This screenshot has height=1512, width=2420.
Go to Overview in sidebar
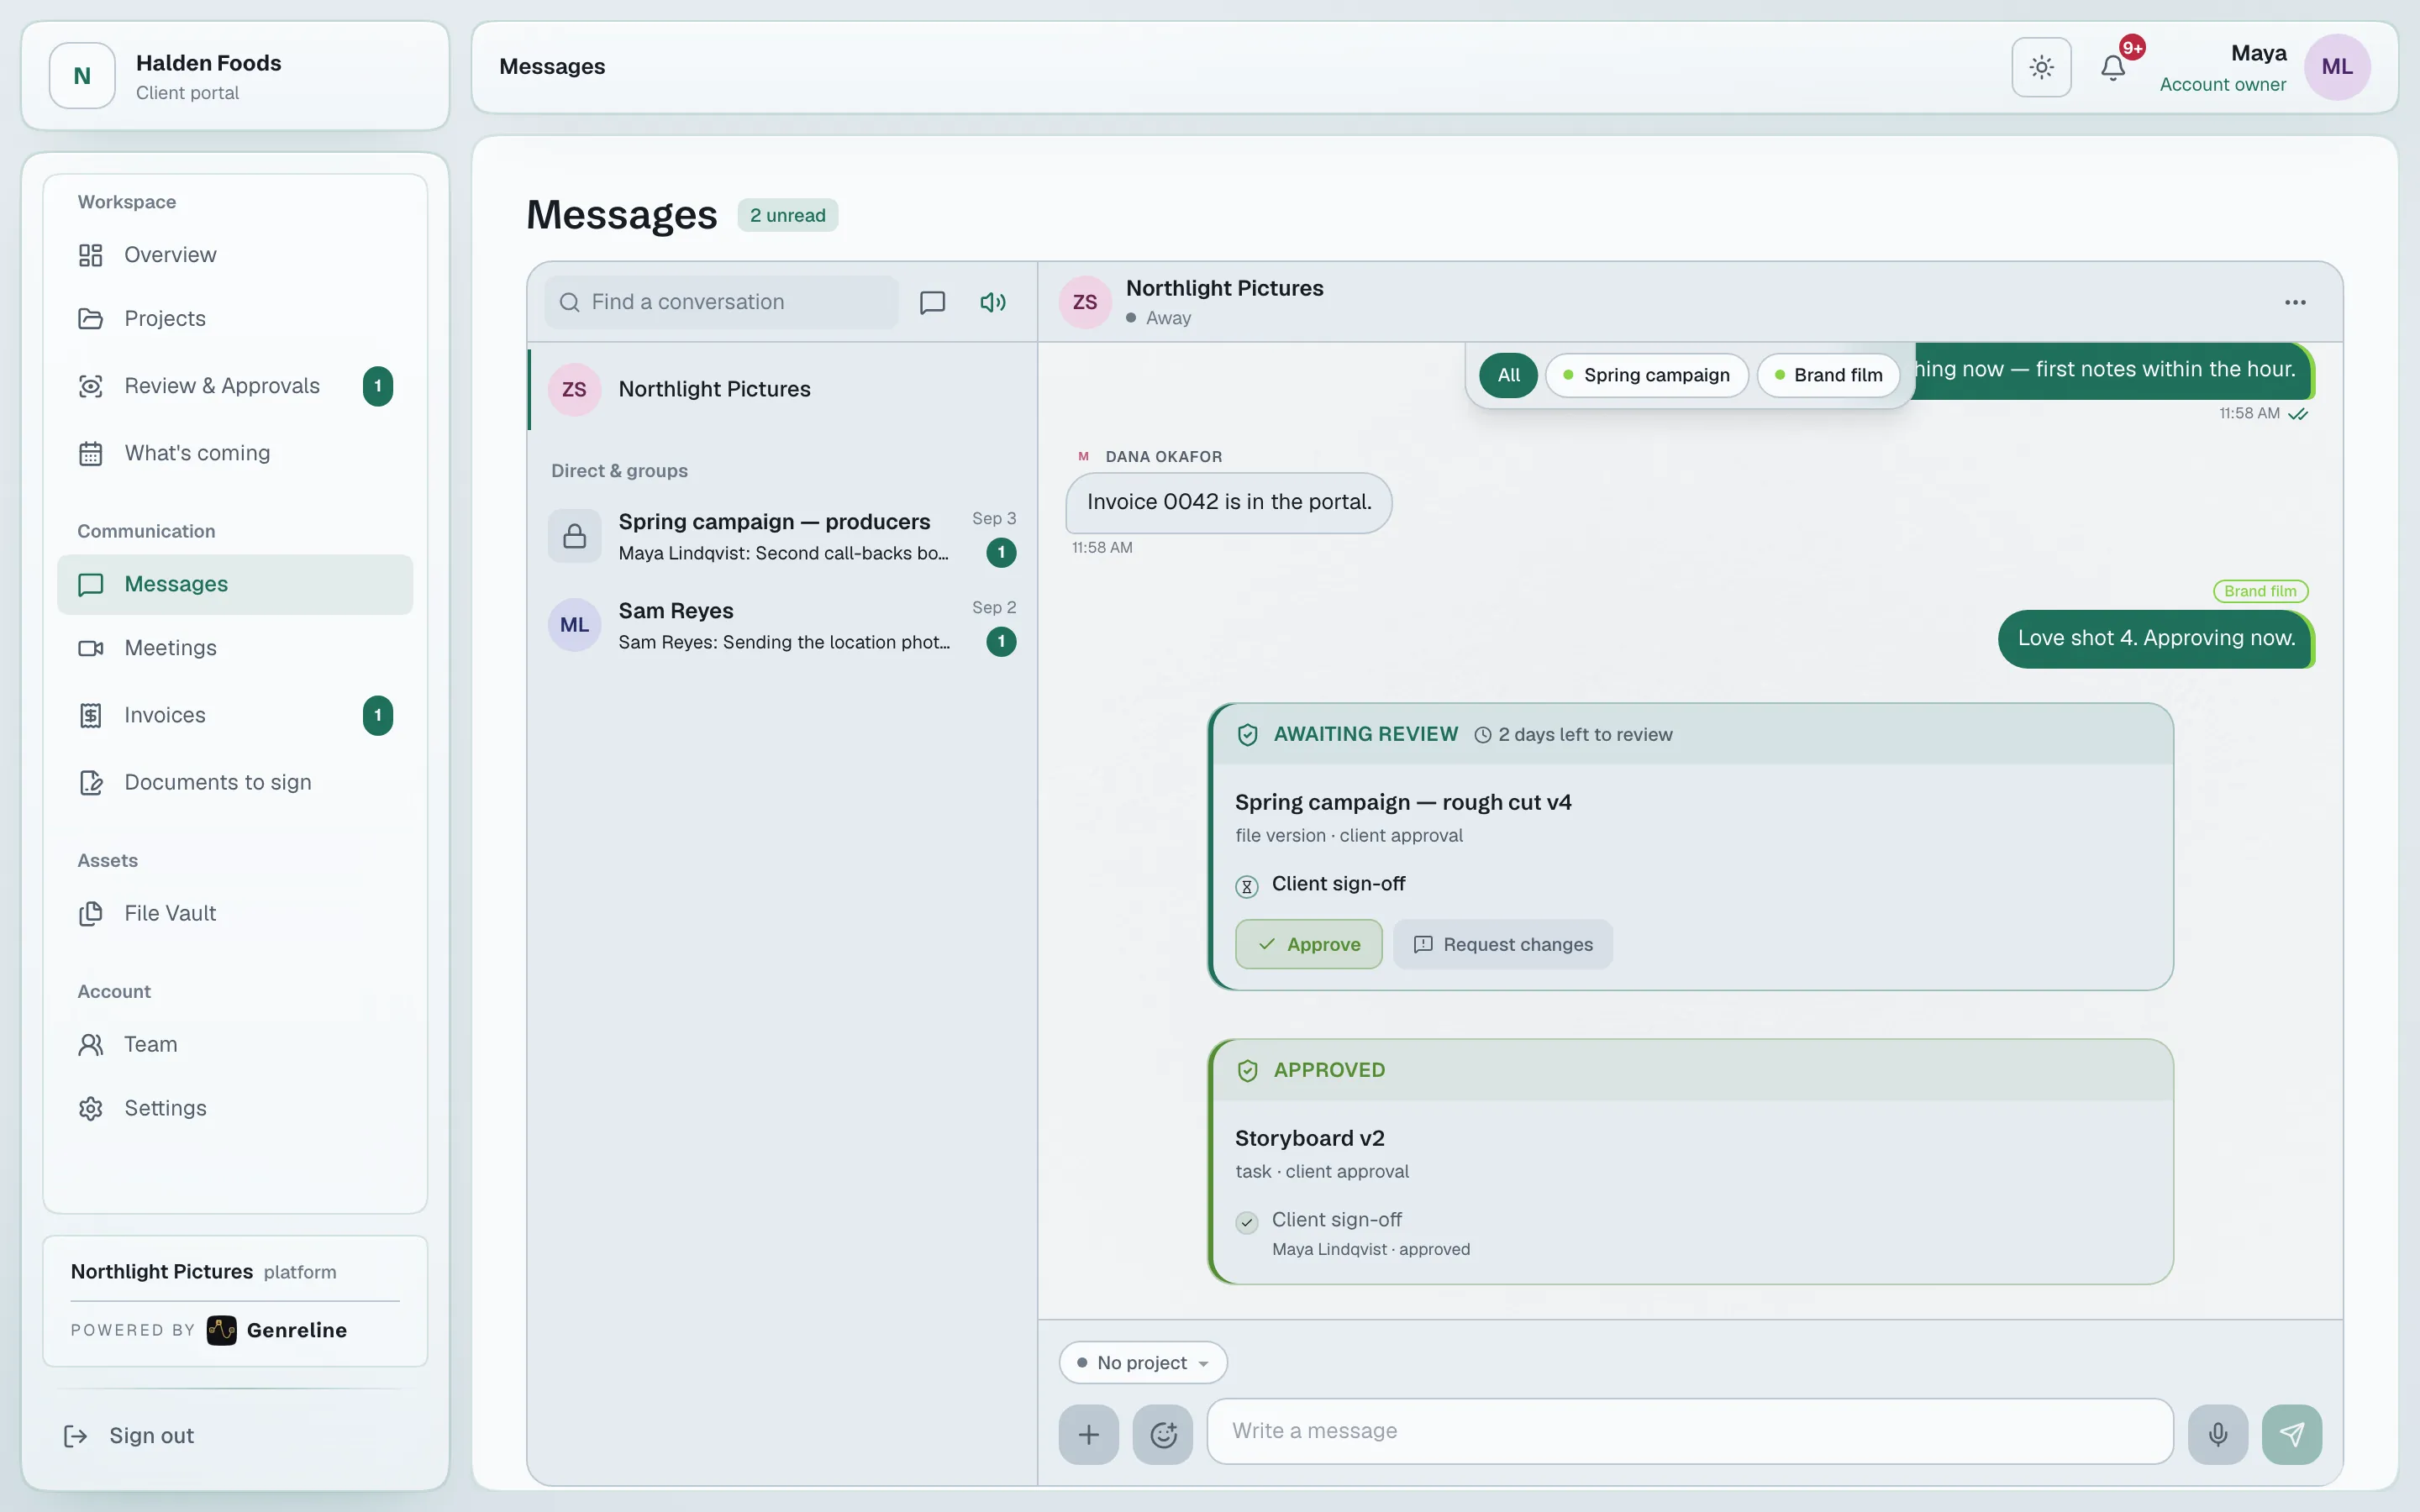pyautogui.click(x=235, y=255)
